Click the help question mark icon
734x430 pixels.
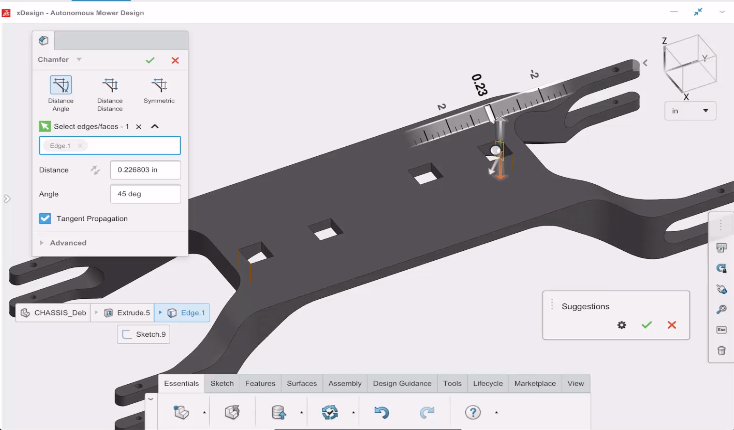tap(473, 412)
